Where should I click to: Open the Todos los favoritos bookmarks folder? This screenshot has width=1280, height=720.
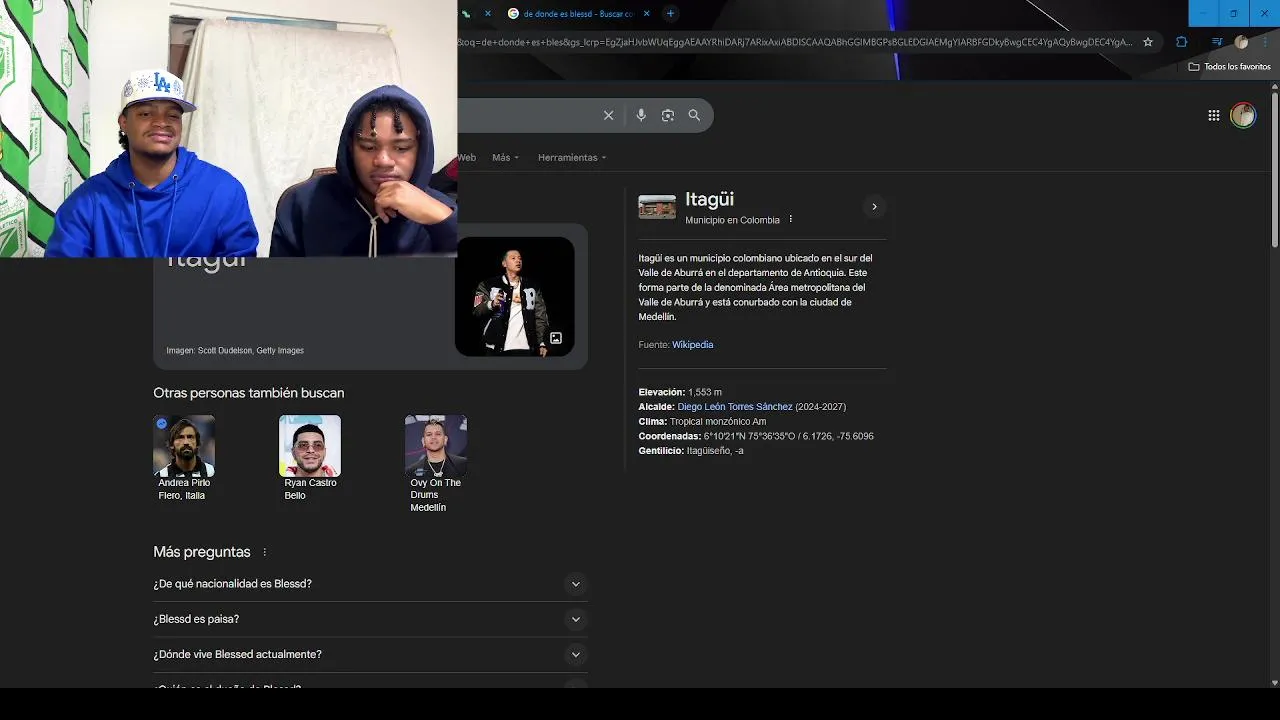[x=1229, y=67]
